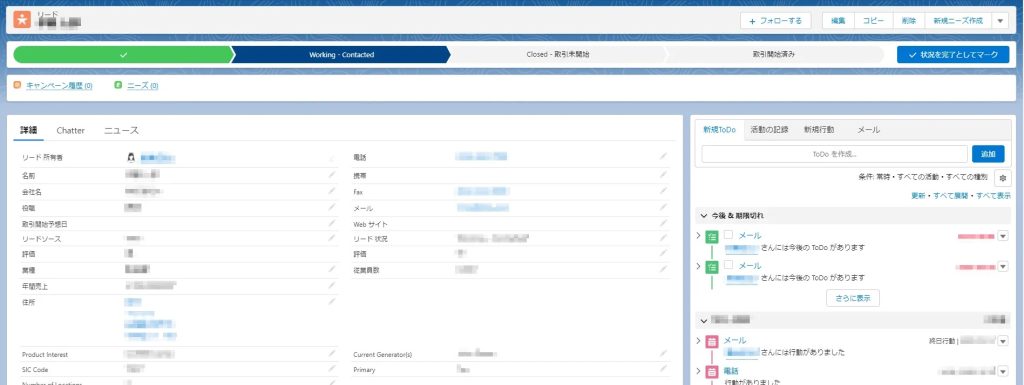
Task: Click pencil edit icon beside メール field
Action: (x=664, y=208)
